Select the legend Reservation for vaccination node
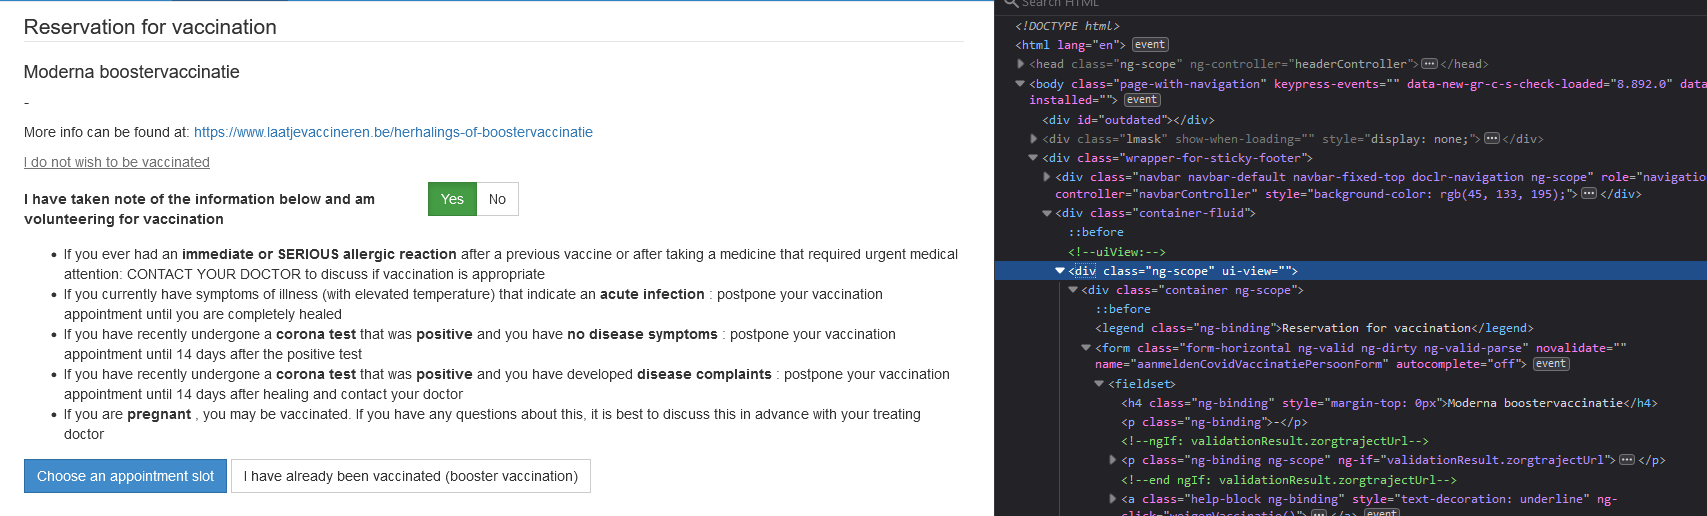Viewport: 1707px width, 516px height. (x=1314, y=328)
